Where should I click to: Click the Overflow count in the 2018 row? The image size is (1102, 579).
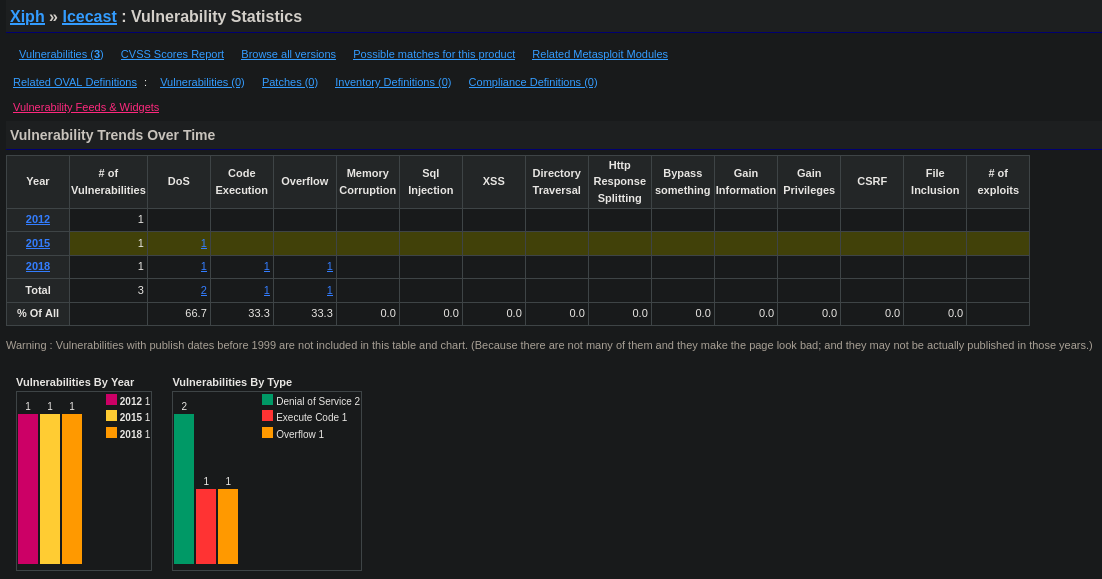330,266
